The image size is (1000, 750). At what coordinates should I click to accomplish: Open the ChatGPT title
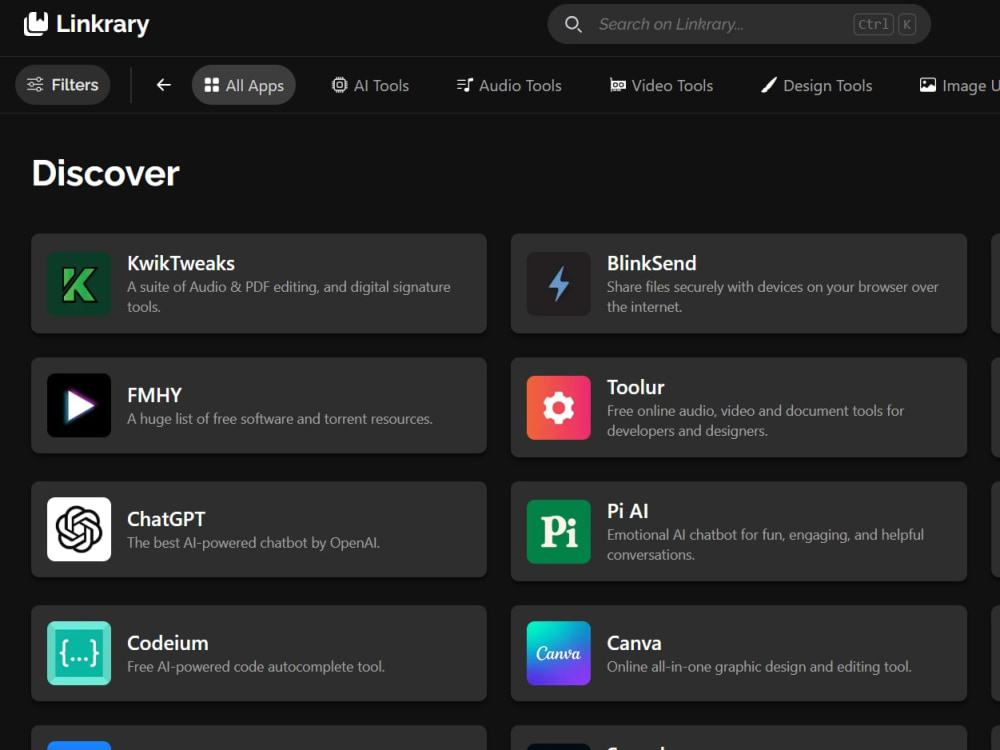(x=166, y=519)
